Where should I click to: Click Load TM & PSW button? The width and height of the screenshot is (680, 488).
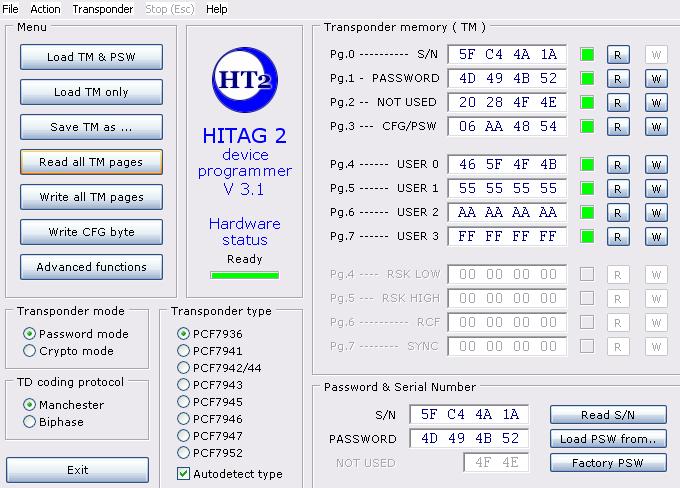click(x=91, y=57)
